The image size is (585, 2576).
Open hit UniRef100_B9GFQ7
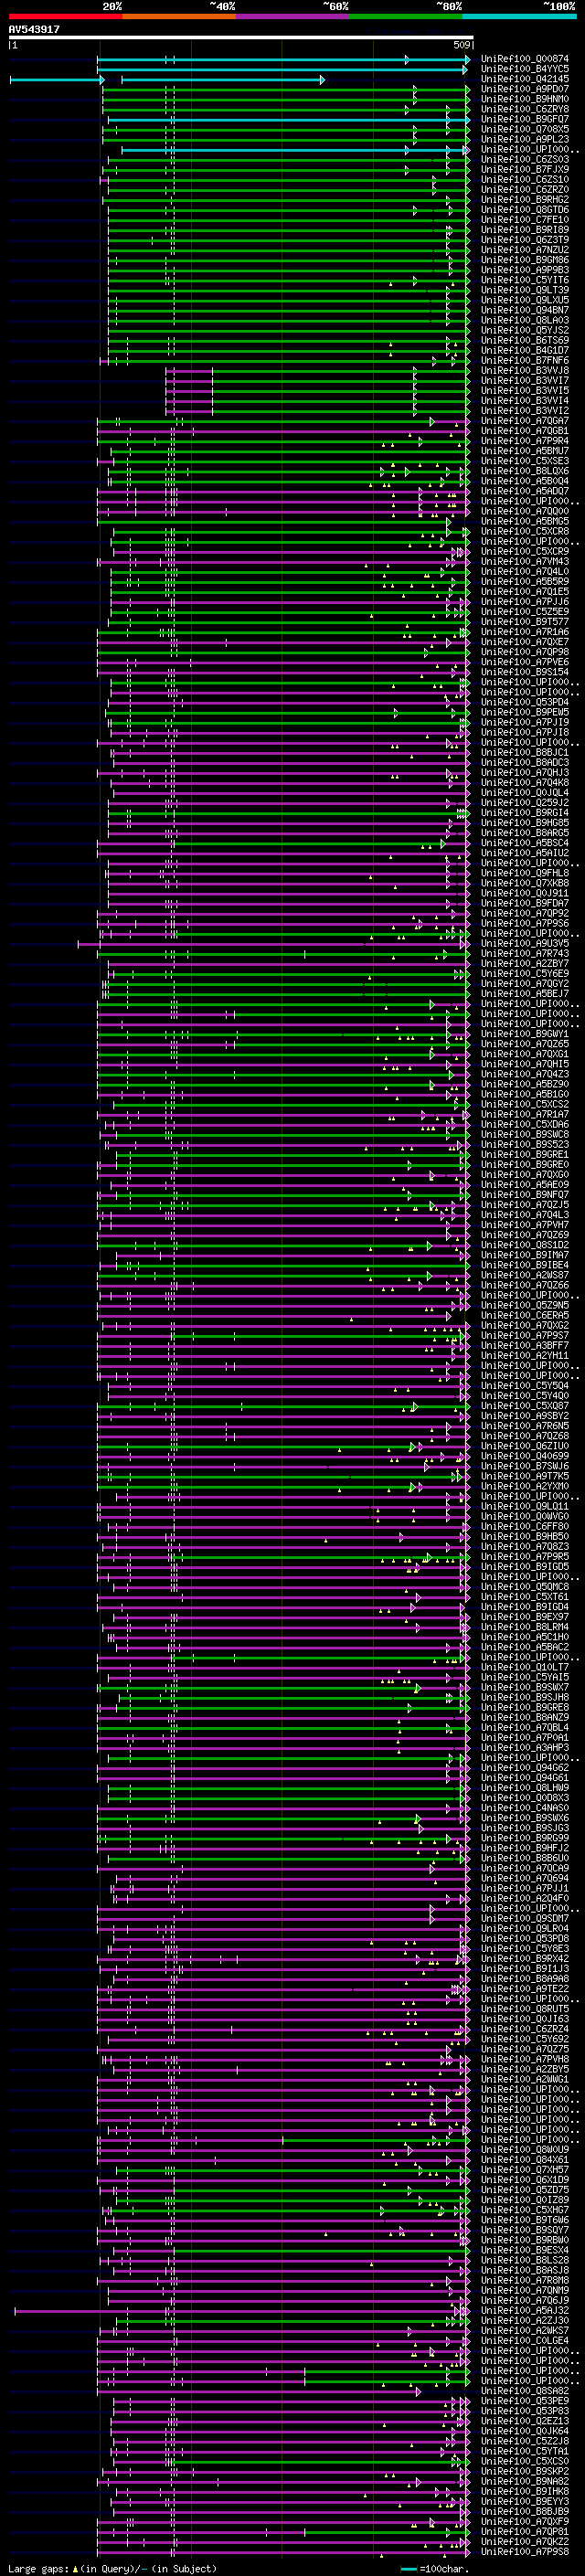(x=525, y=119)
